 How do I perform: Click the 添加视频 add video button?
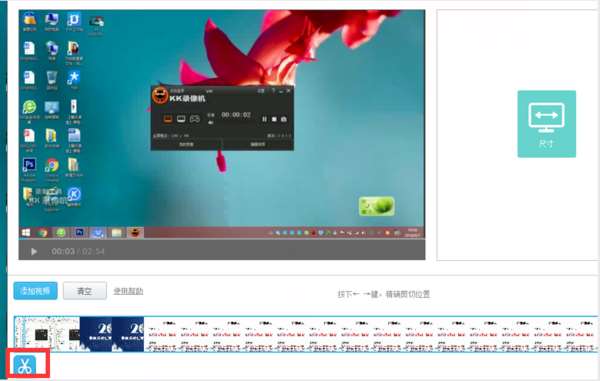[x=36, y=291]
